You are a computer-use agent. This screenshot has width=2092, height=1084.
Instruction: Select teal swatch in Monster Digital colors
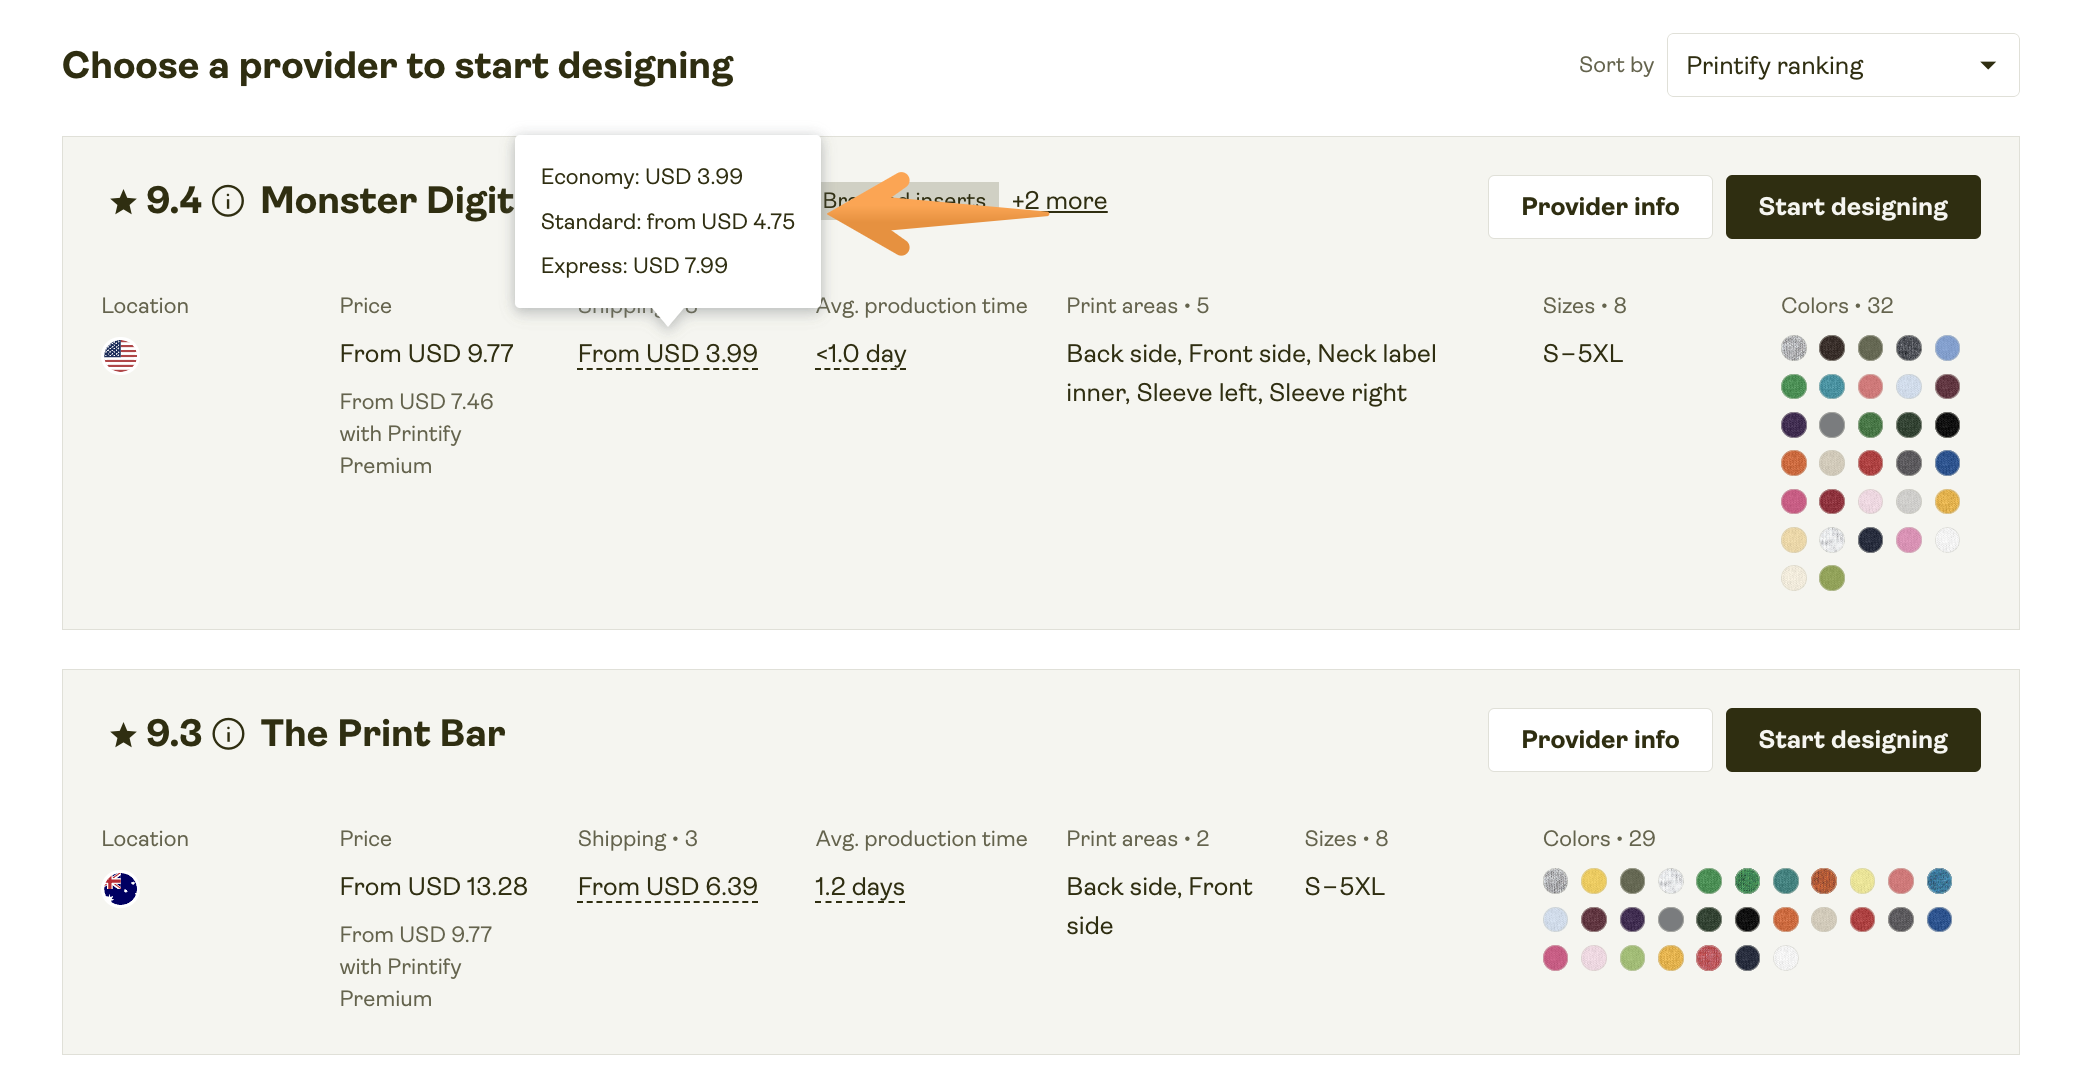1832,386
